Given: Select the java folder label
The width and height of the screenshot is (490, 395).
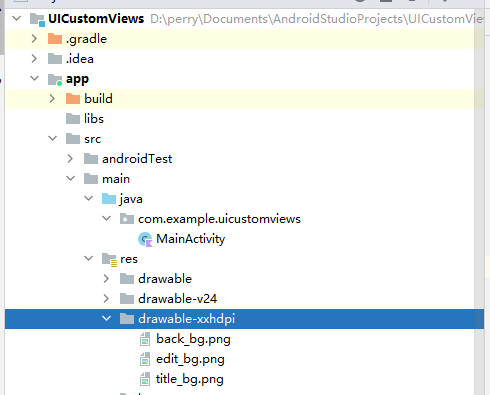Looking at the screenshot, I should tap(131, 199).
